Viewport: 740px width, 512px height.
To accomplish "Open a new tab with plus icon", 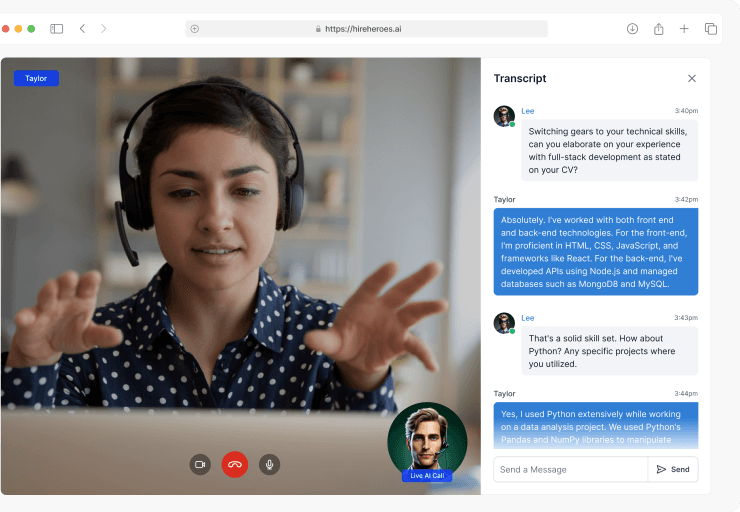I will point(684,29).
